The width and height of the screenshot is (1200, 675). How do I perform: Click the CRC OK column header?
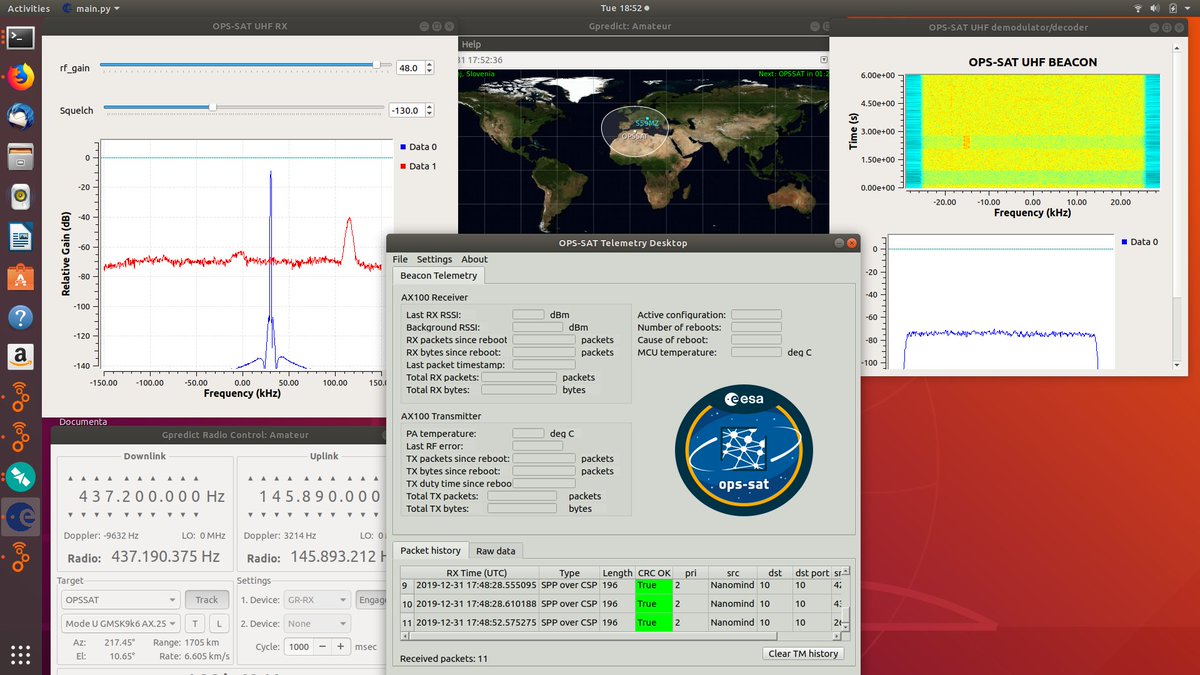click(653, 573)
